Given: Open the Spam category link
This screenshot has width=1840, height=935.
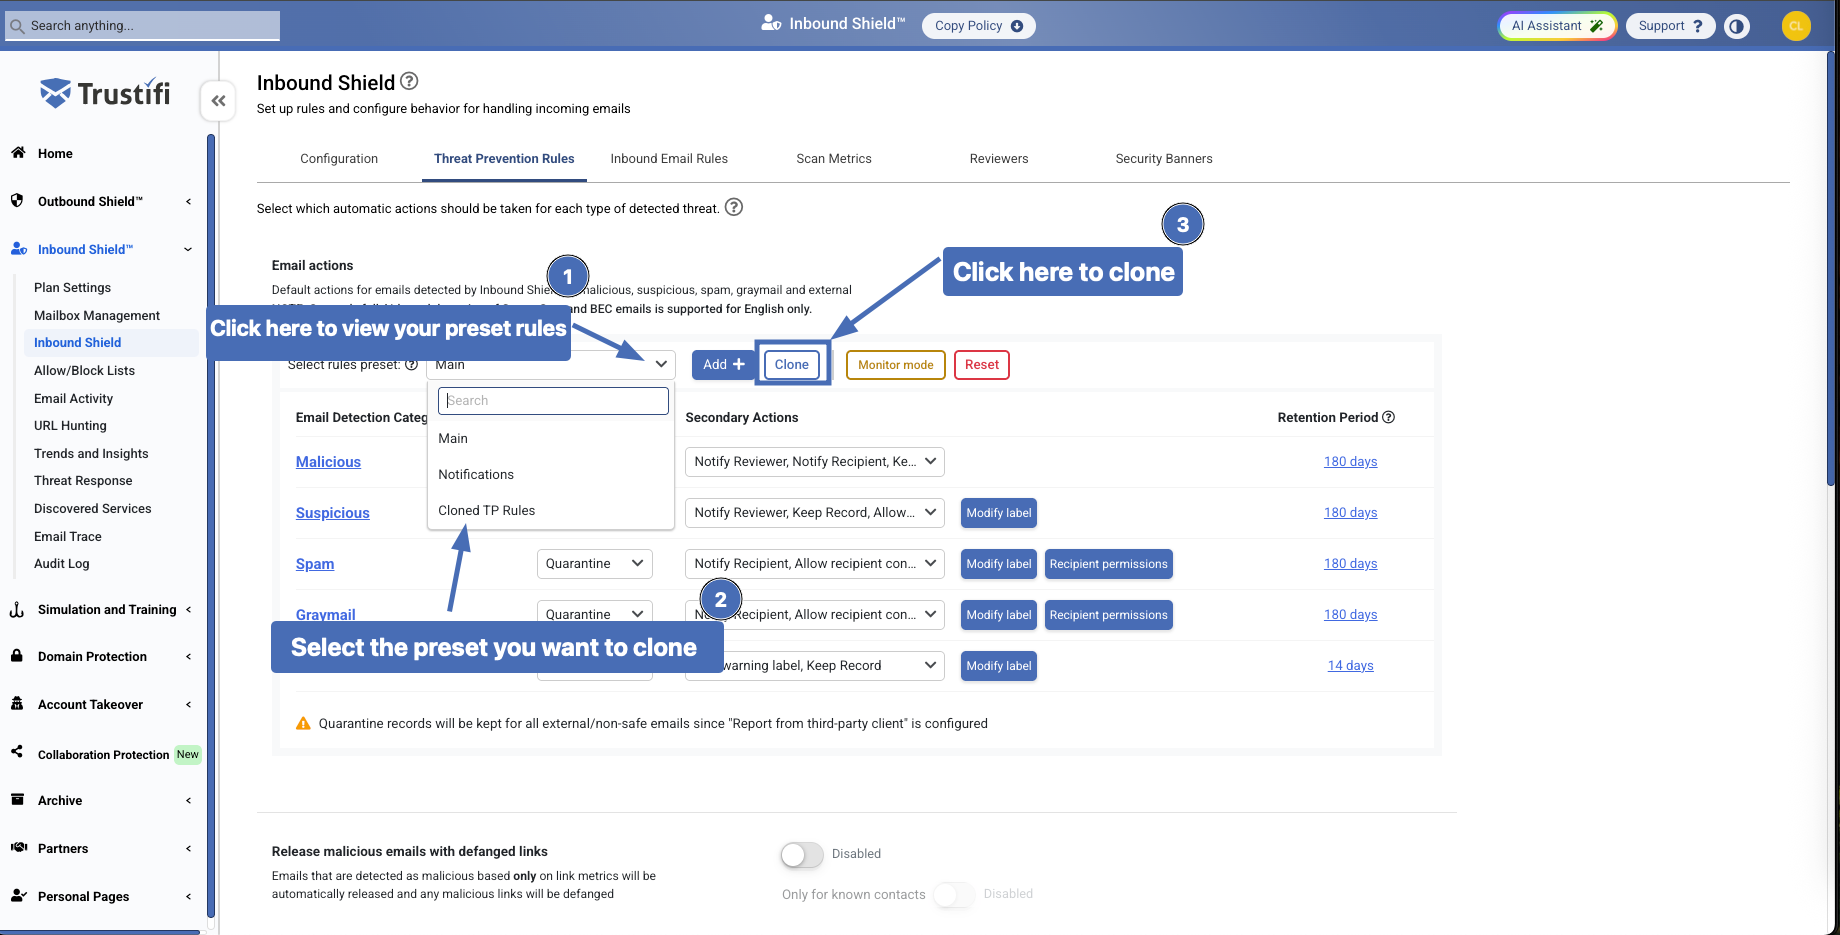Looking at the screenshot, I should pyautogui.click(x=315, y=564).
